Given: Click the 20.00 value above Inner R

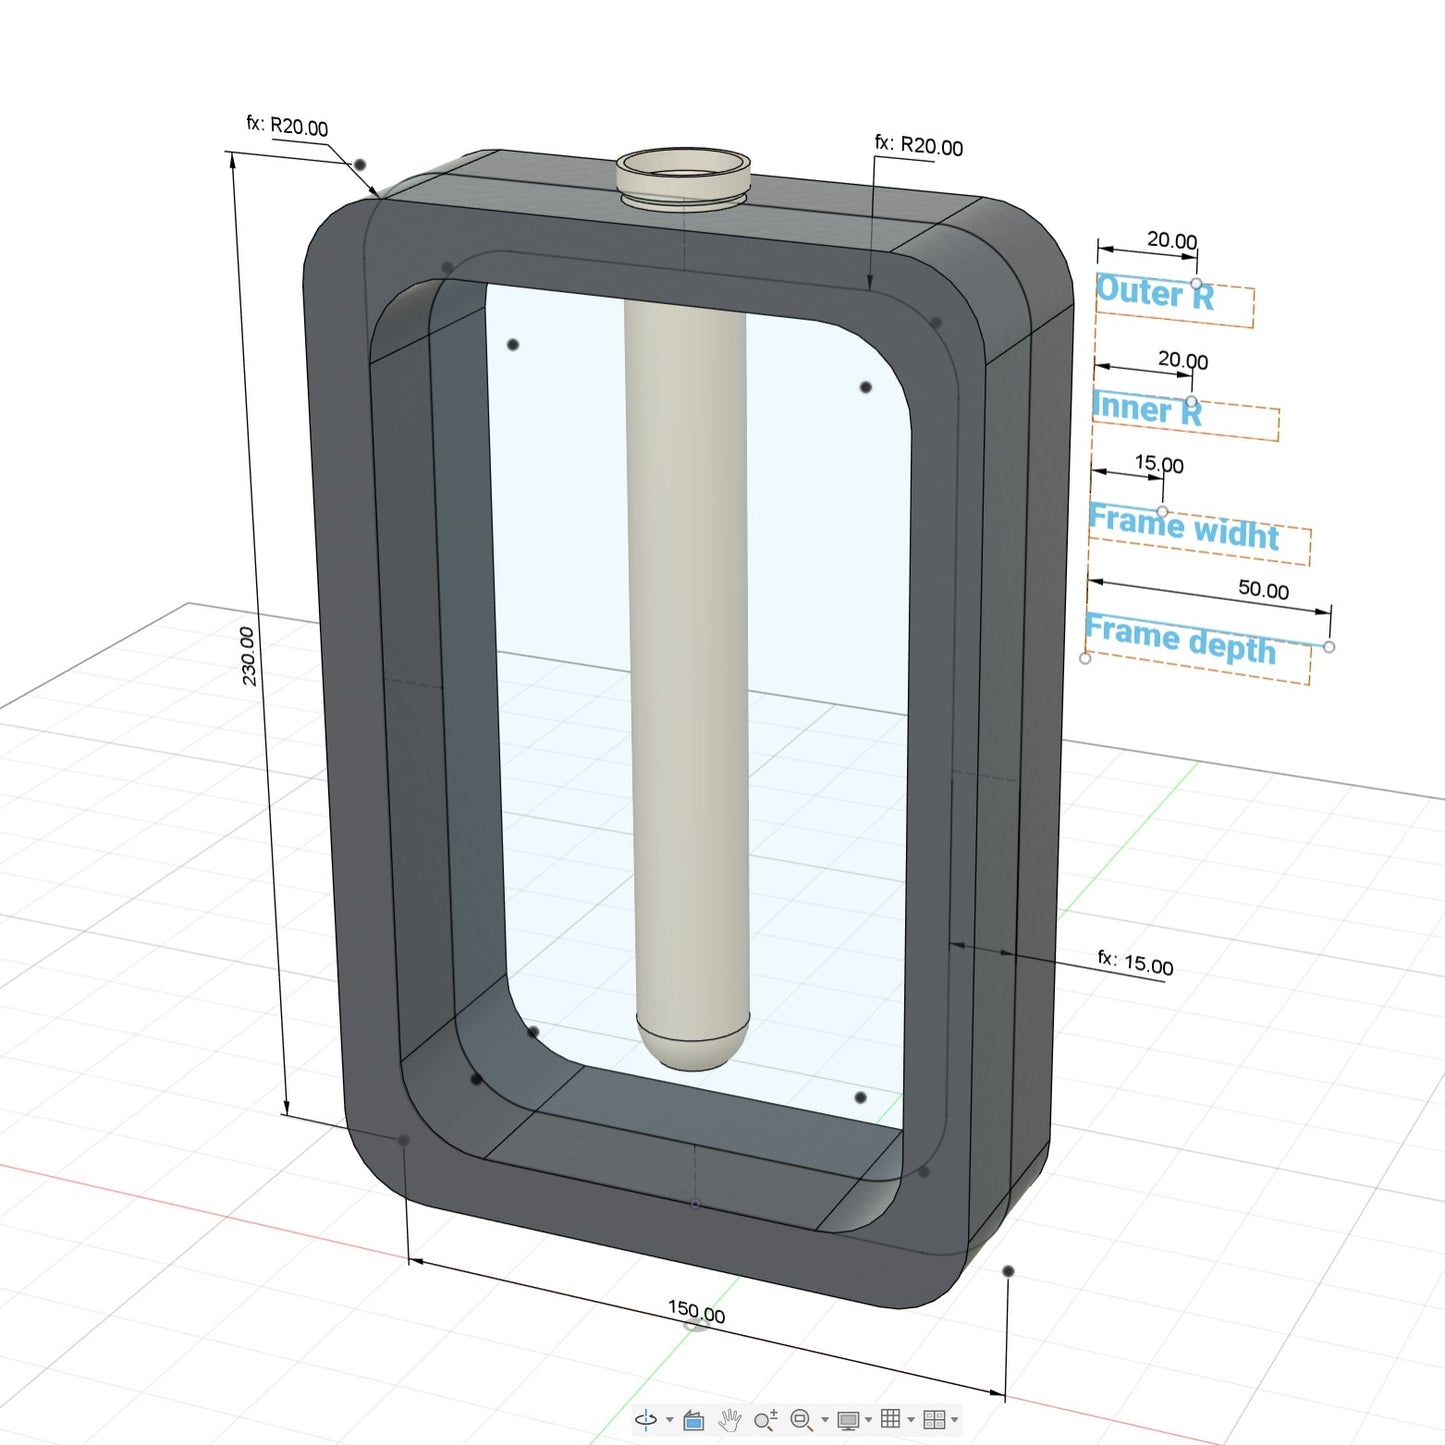Looking at the screenshot, I should click(x=1183, y=359).
